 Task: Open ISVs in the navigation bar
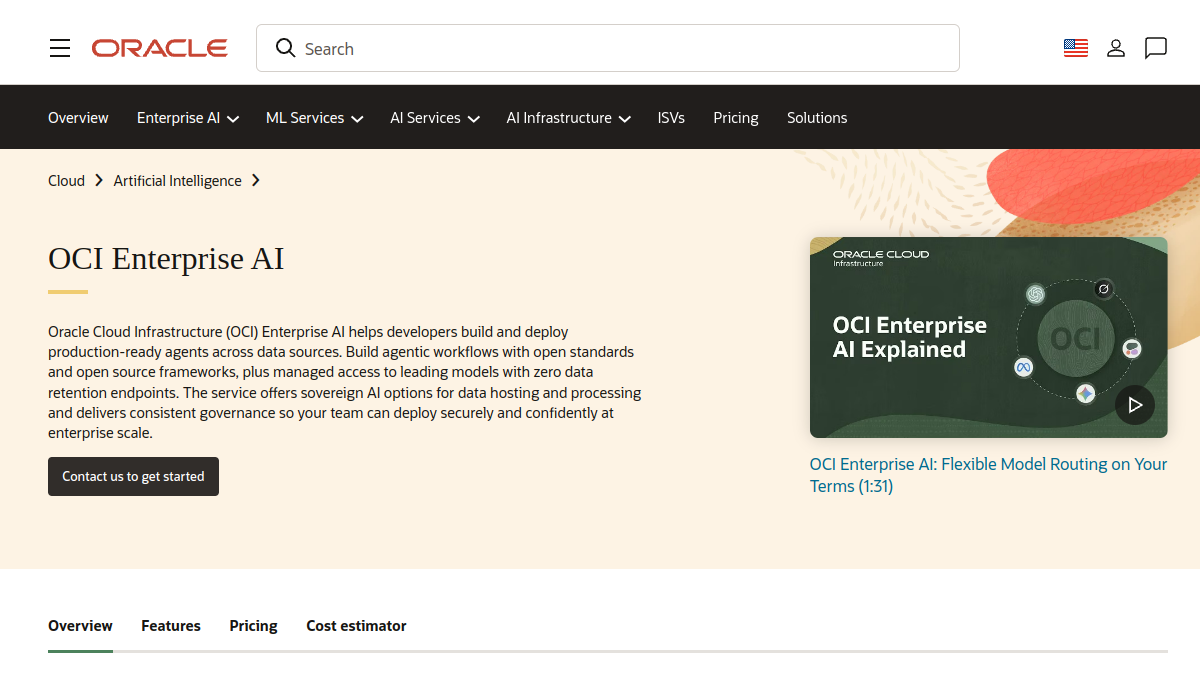click(x=671, y=118)
